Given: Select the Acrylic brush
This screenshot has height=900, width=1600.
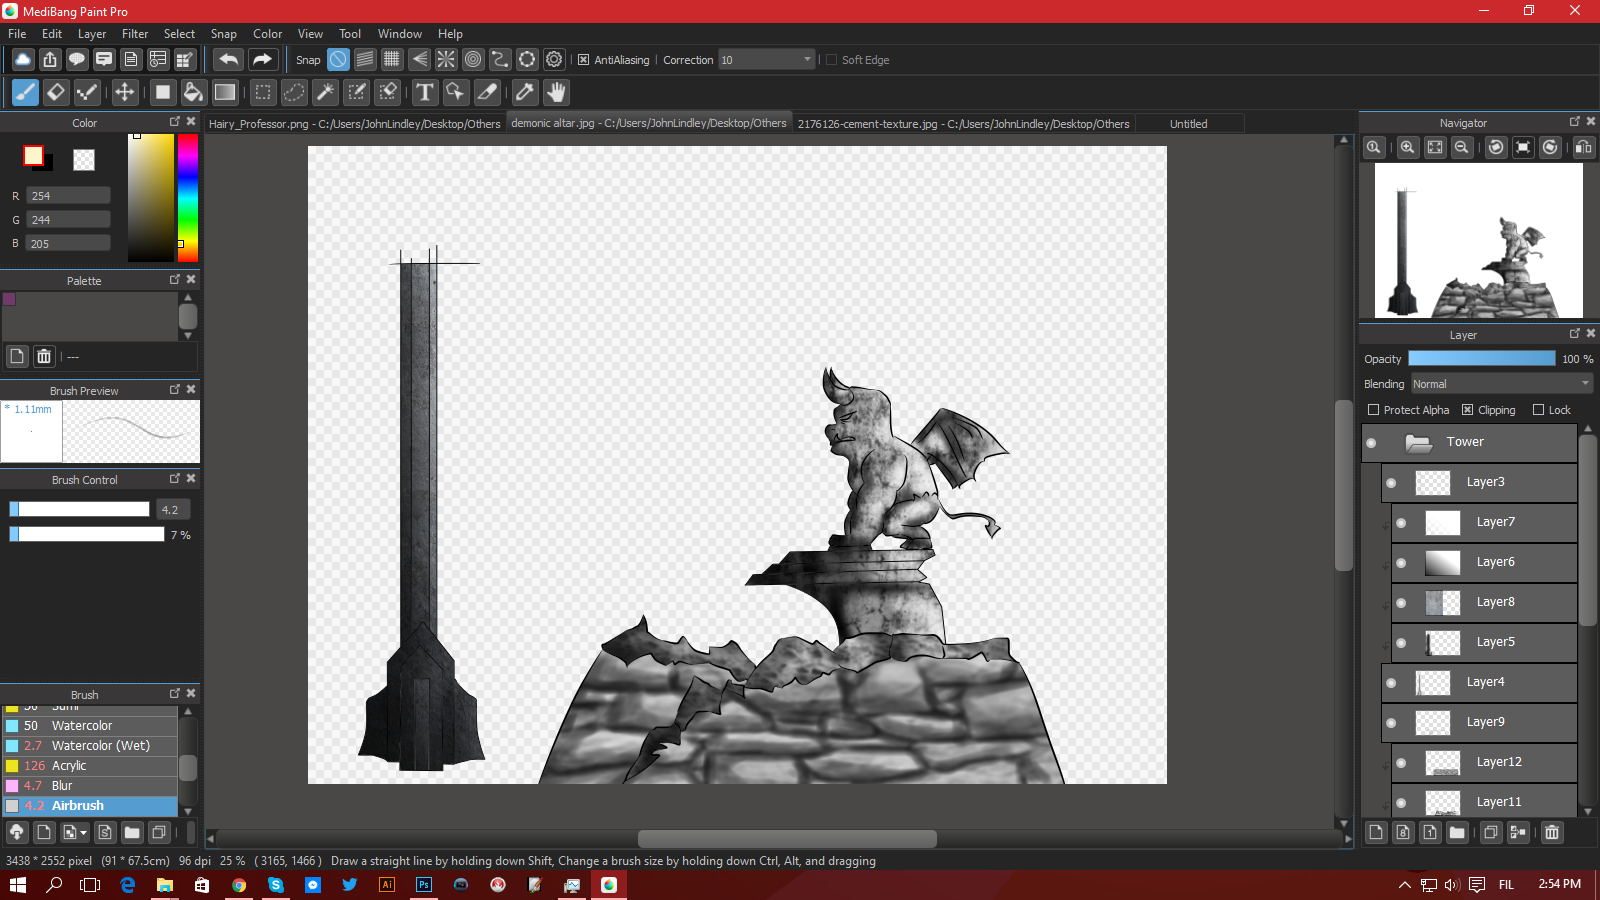Looking at the screenshot, I should point(90,766).
